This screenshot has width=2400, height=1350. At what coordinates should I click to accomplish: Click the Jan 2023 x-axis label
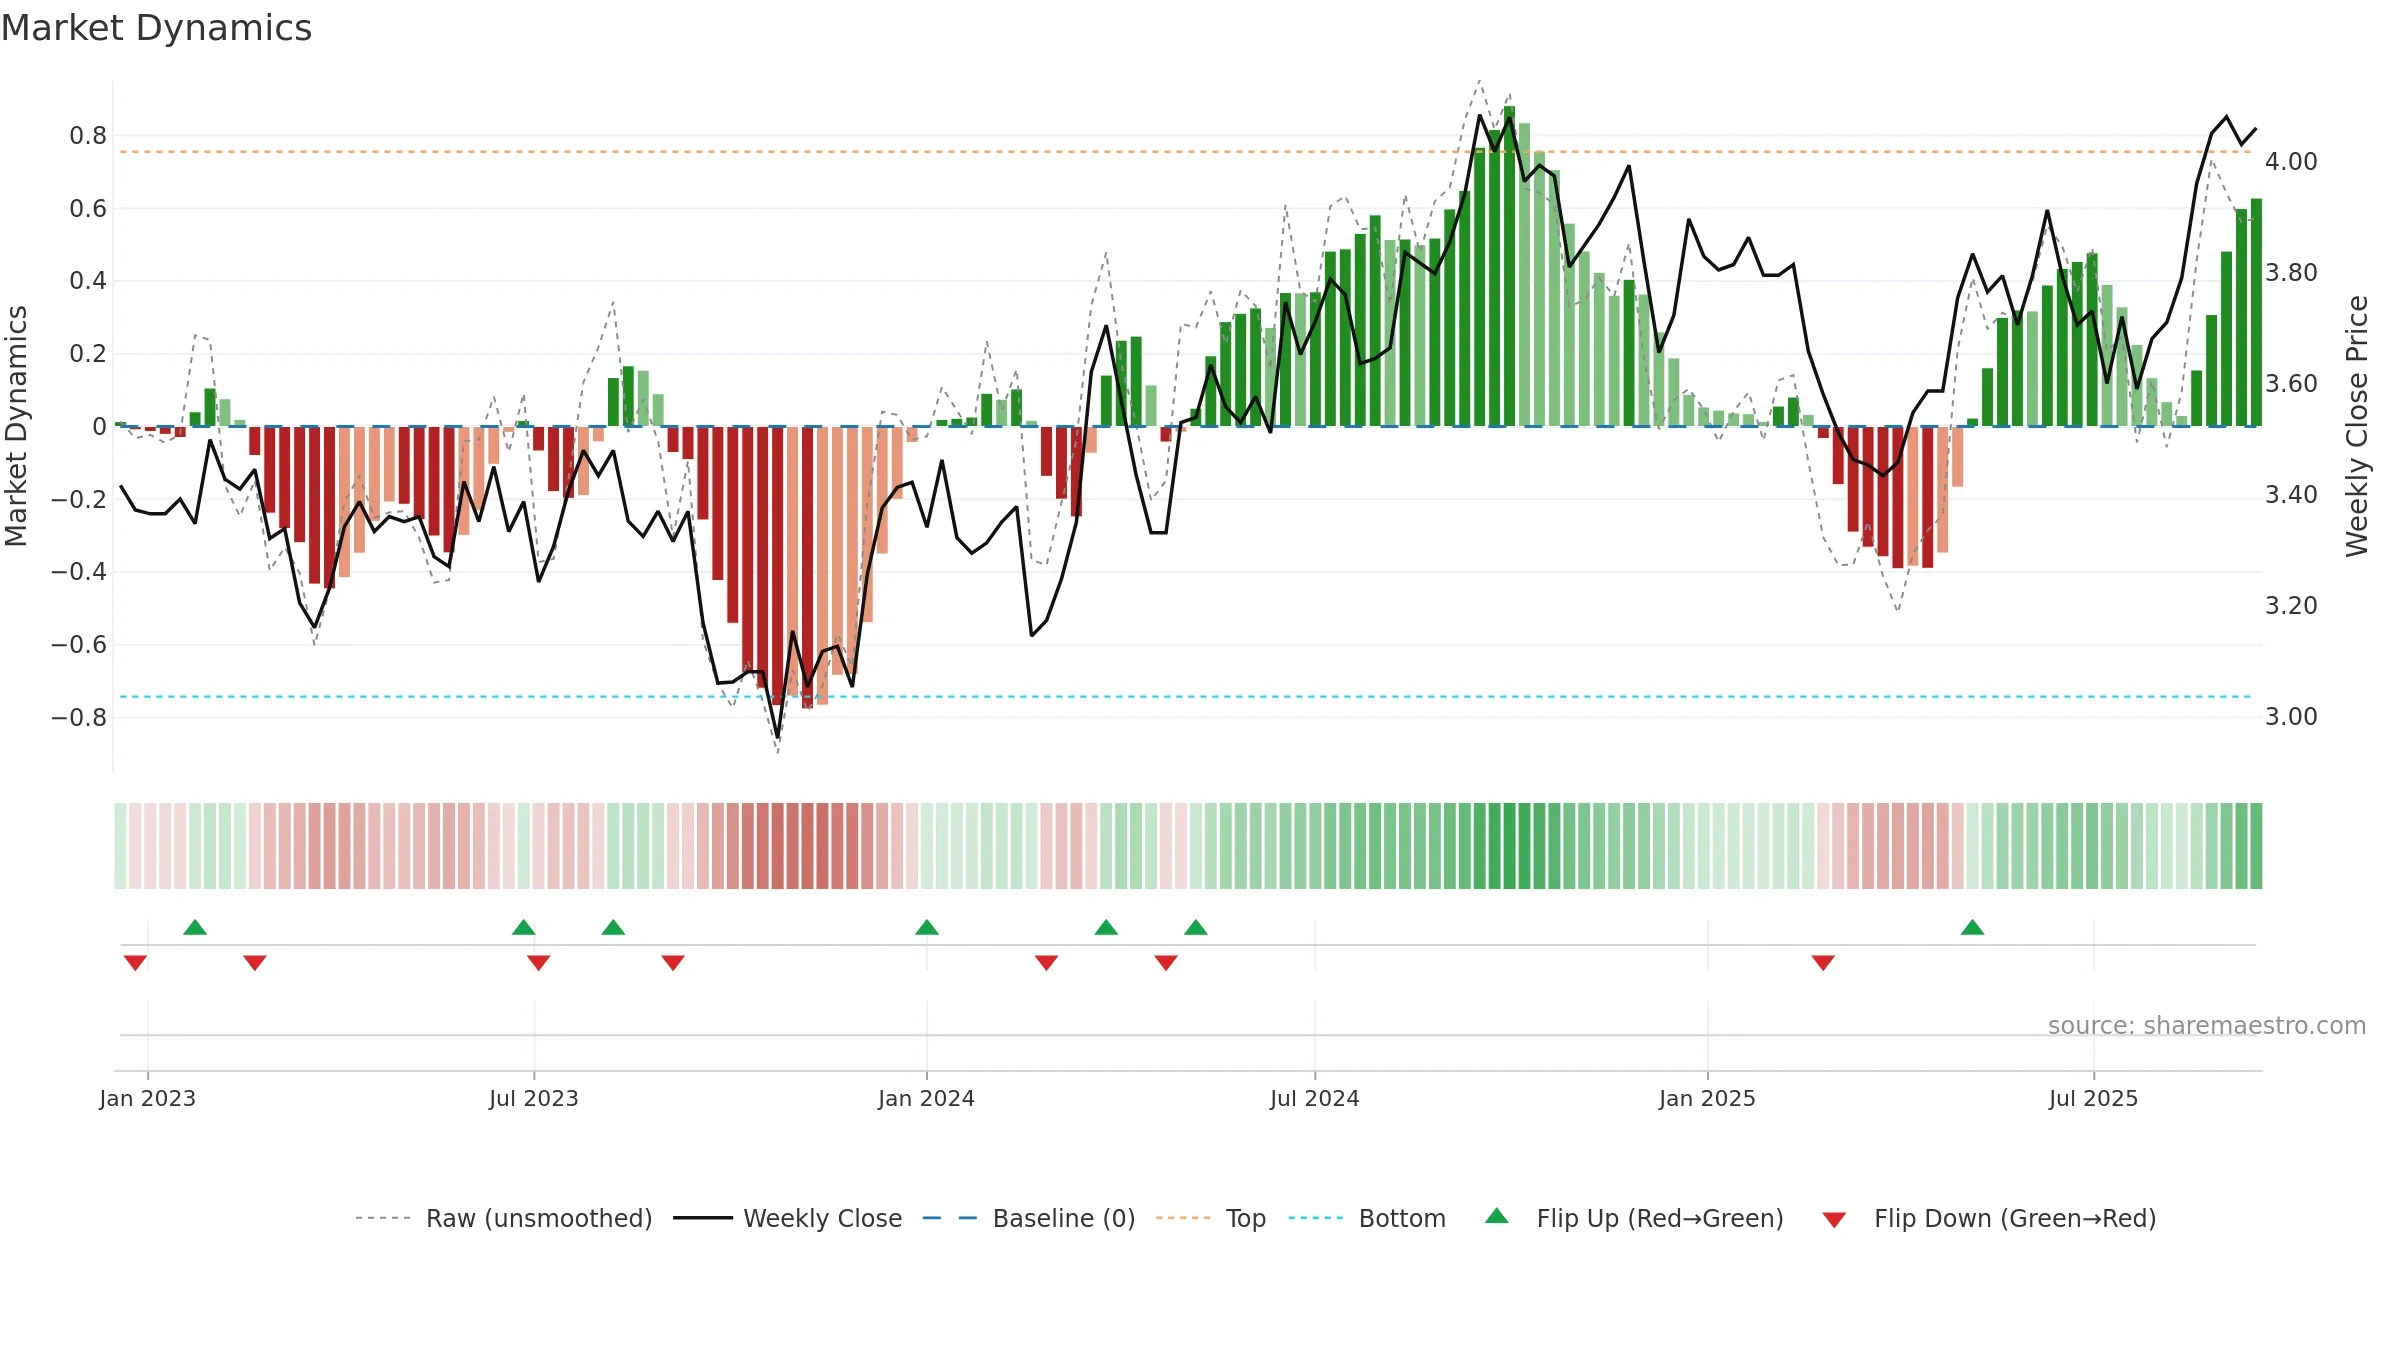[148, 1098]
